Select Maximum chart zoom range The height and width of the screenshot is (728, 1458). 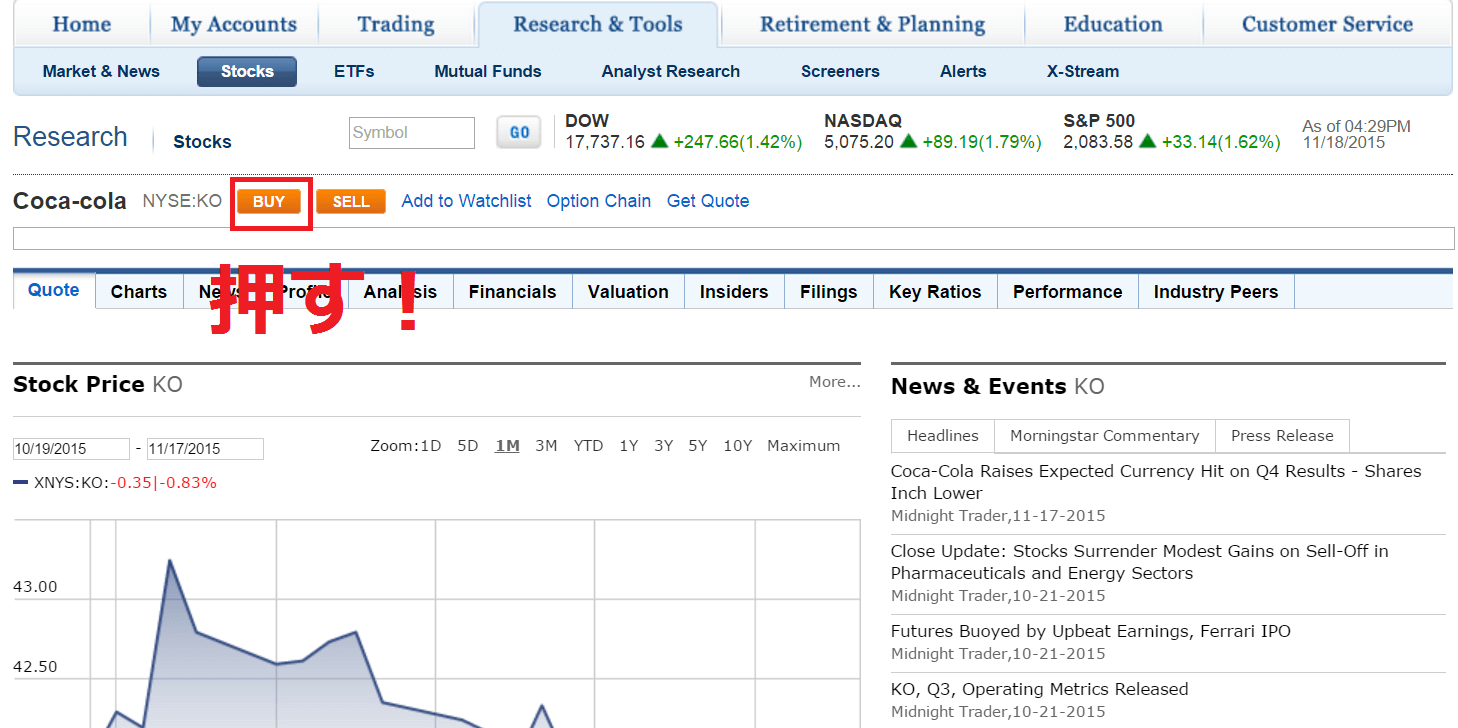pos(803,446)
